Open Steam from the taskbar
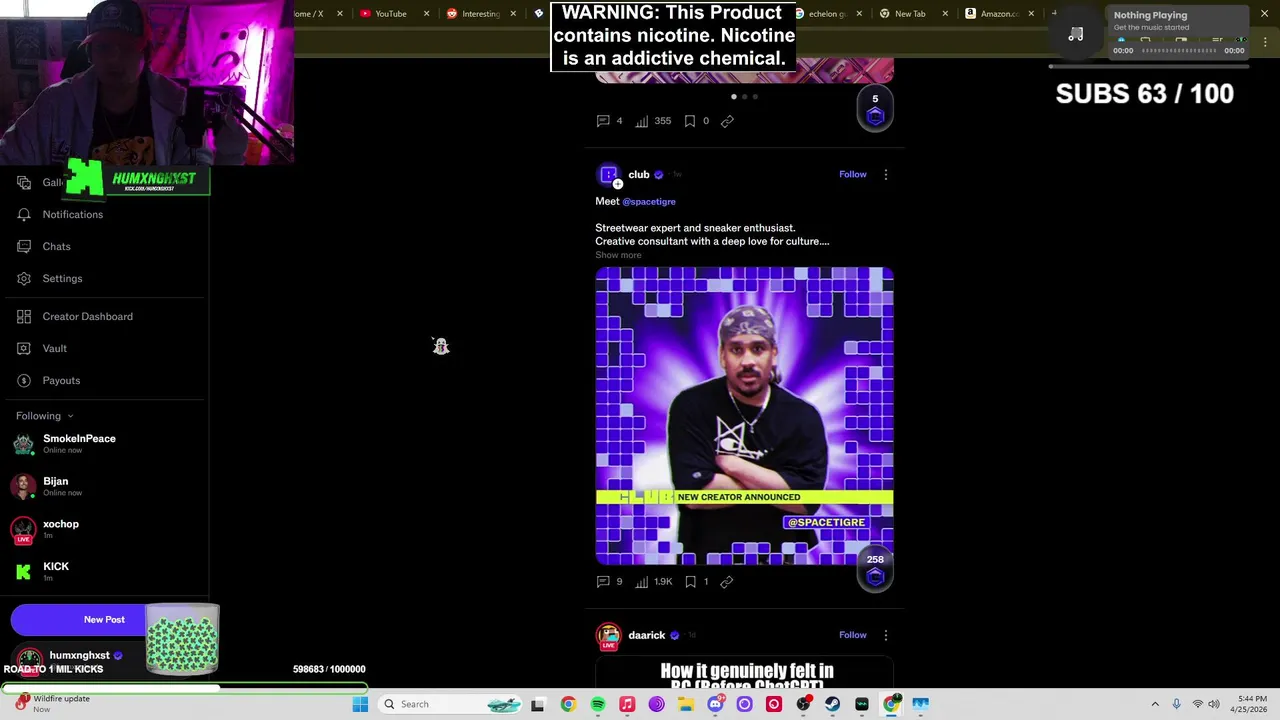 pos(832,704)
